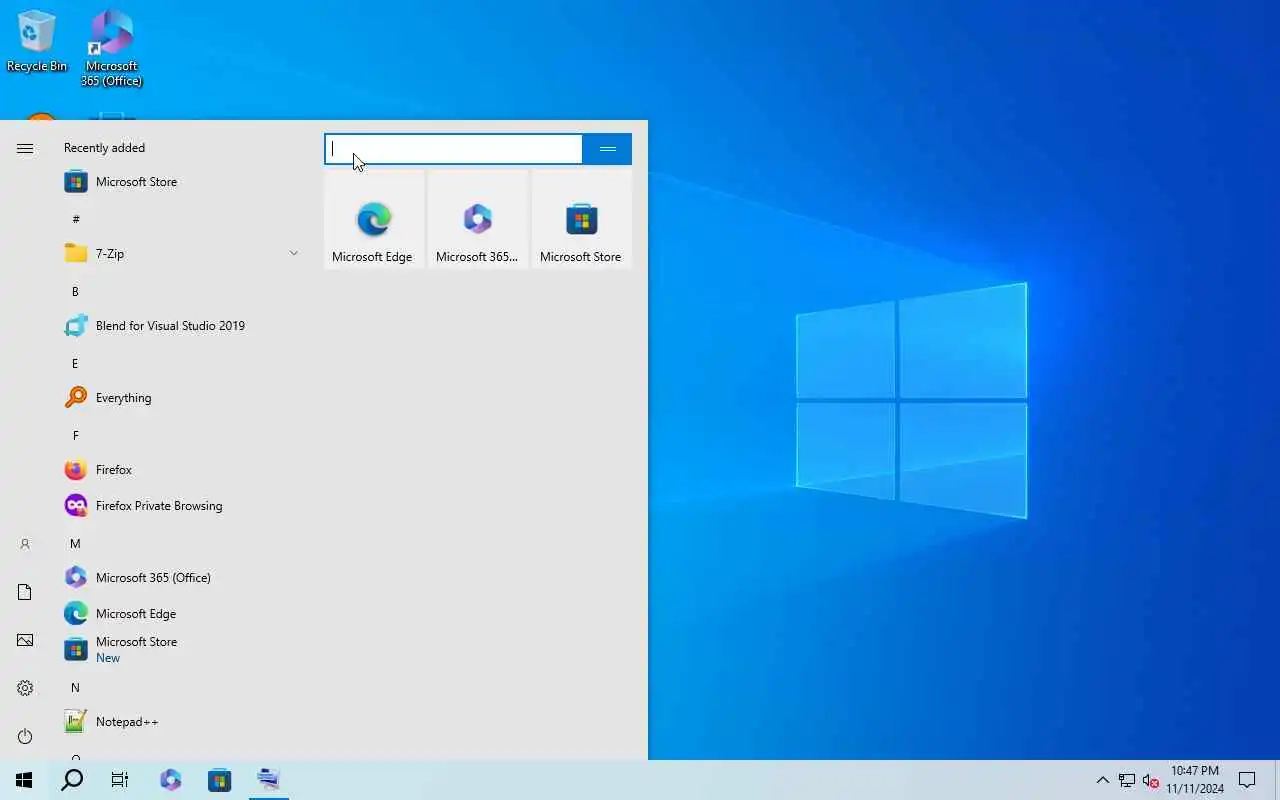Screen dimensions: 1280x800
Task: Expand the Start menu hamburger navigation
Action: [25, 148]
